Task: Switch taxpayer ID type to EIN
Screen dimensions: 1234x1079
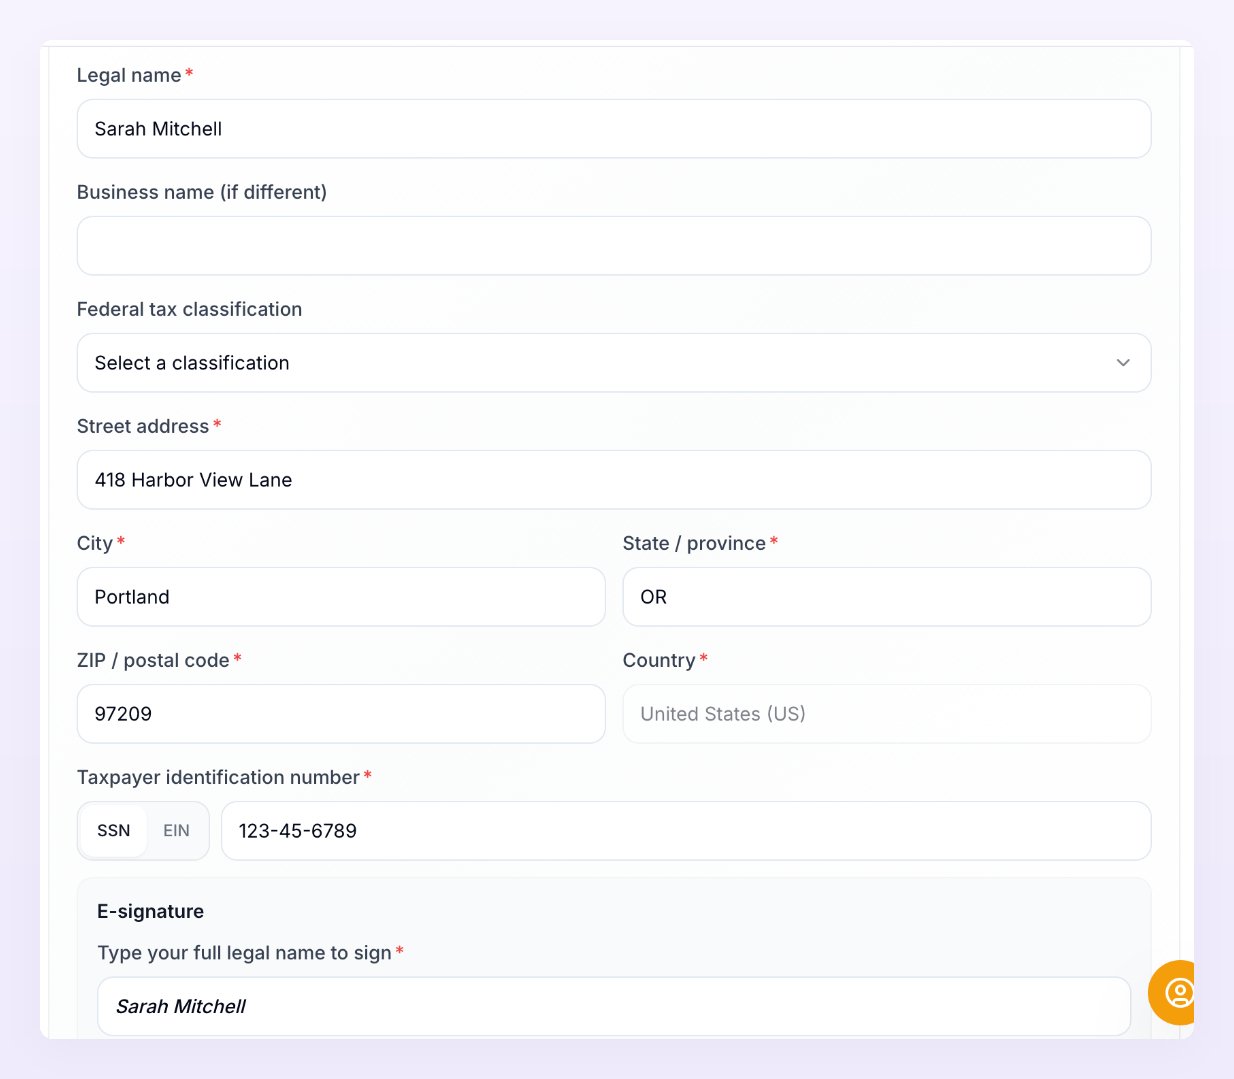Action: pos(176,831)
